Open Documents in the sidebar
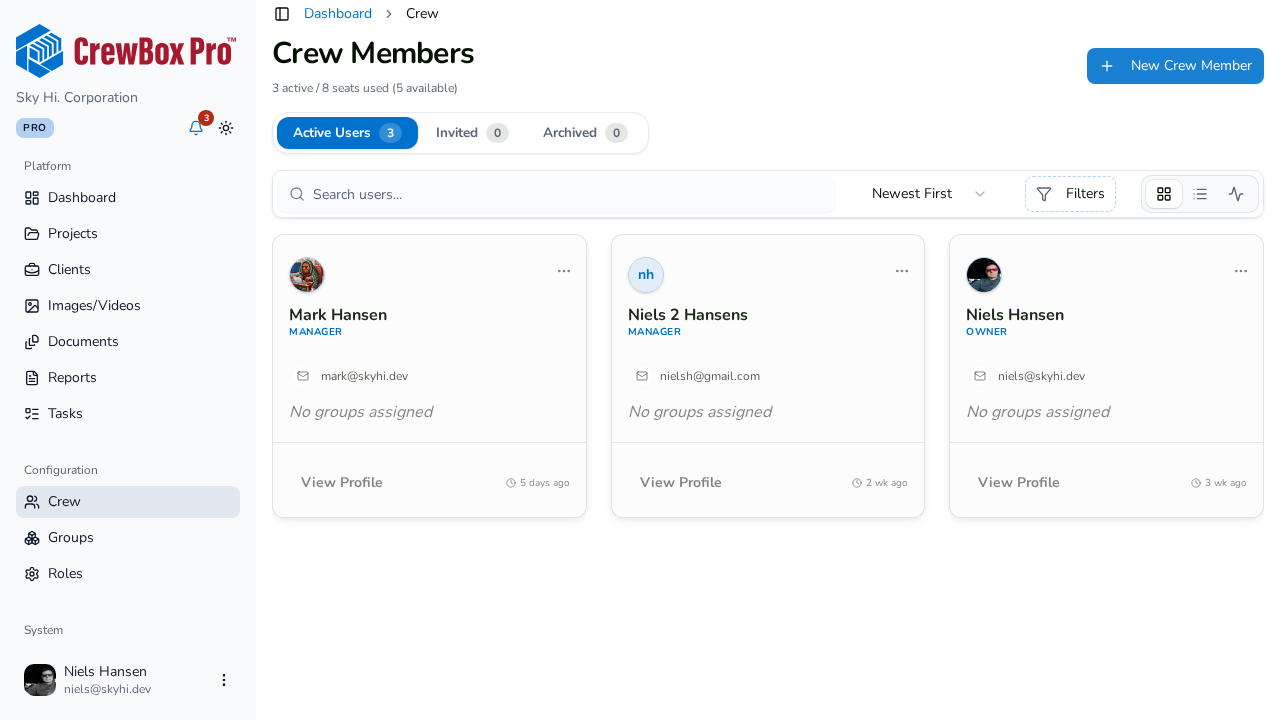The height and width of the screenshot is (720, 1280). (128, 342)
